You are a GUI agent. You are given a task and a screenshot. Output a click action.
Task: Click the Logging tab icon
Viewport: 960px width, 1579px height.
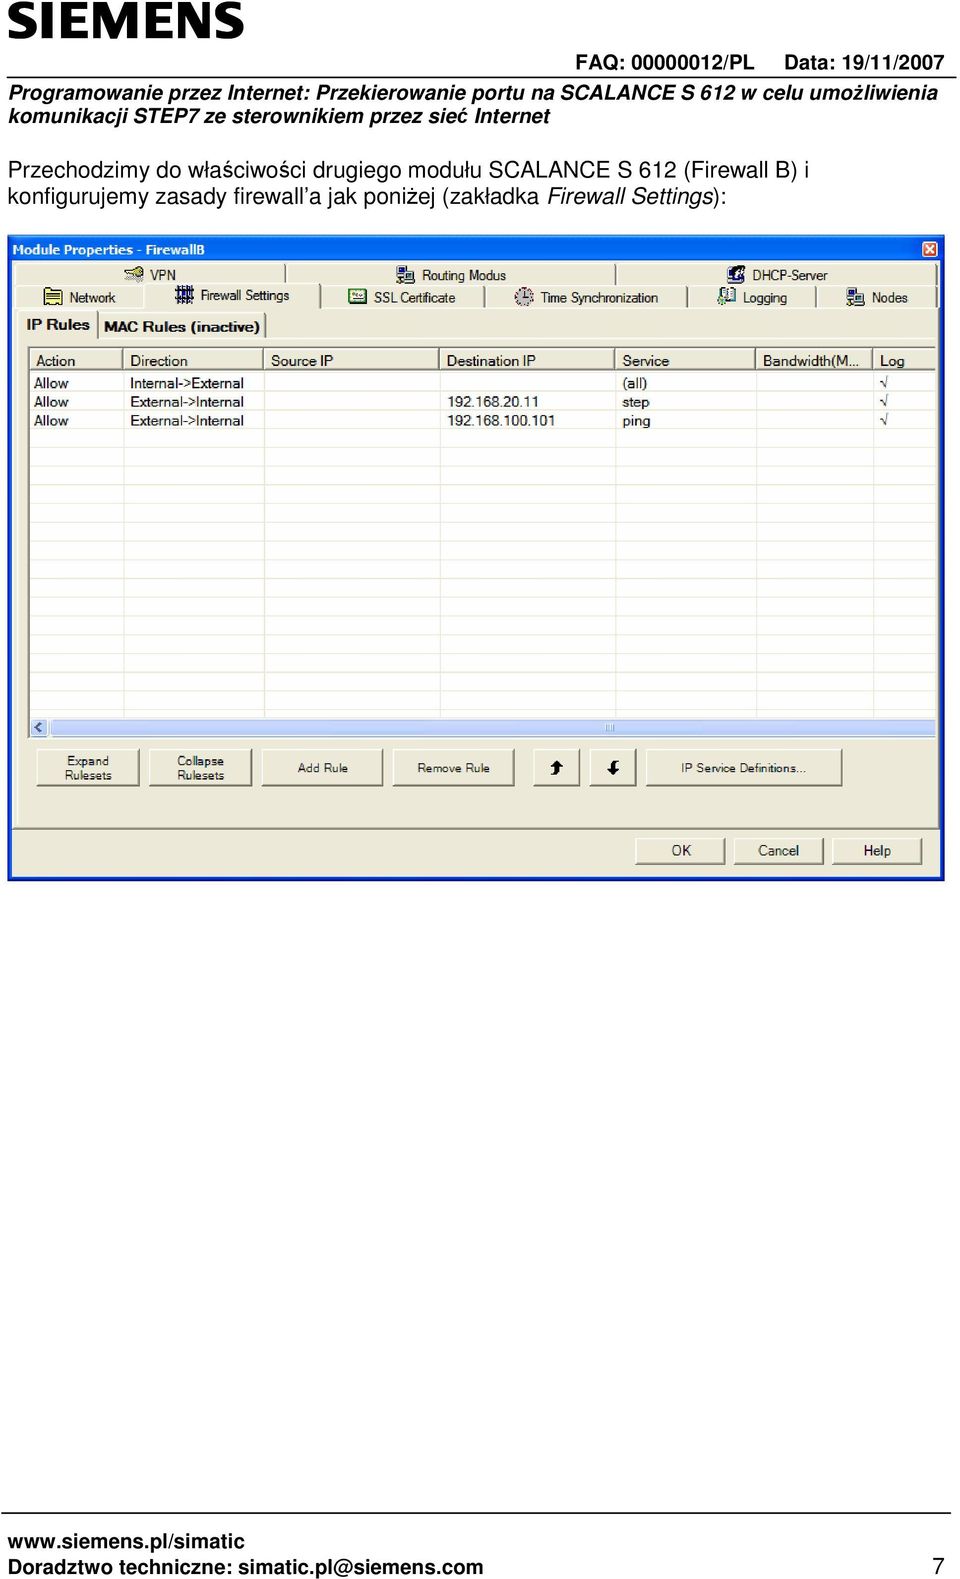pyautogui.click(x=727, y=296)
